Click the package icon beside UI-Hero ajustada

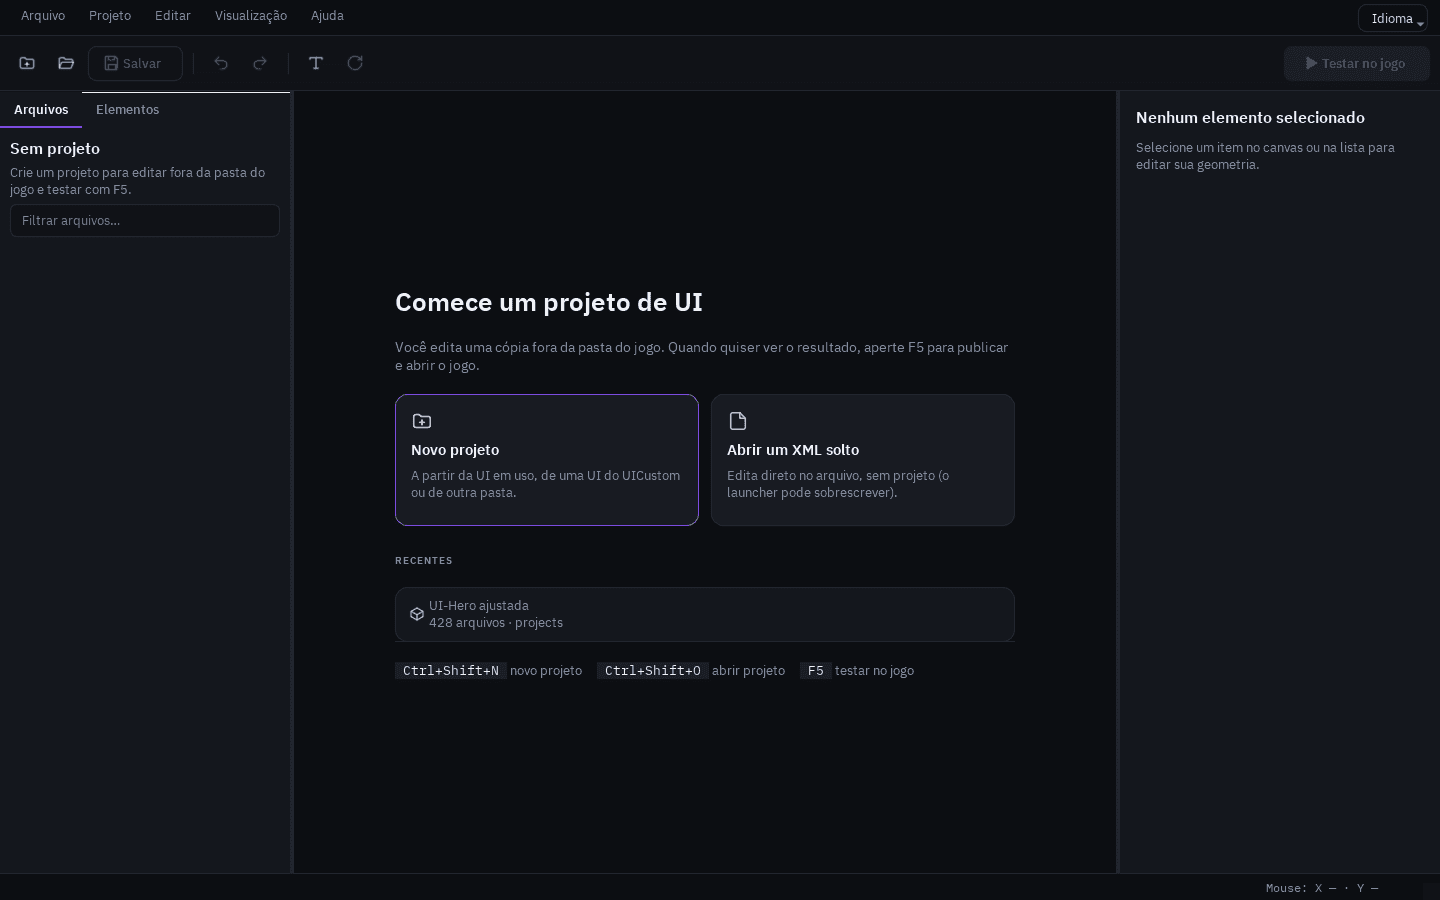[417, 614]
